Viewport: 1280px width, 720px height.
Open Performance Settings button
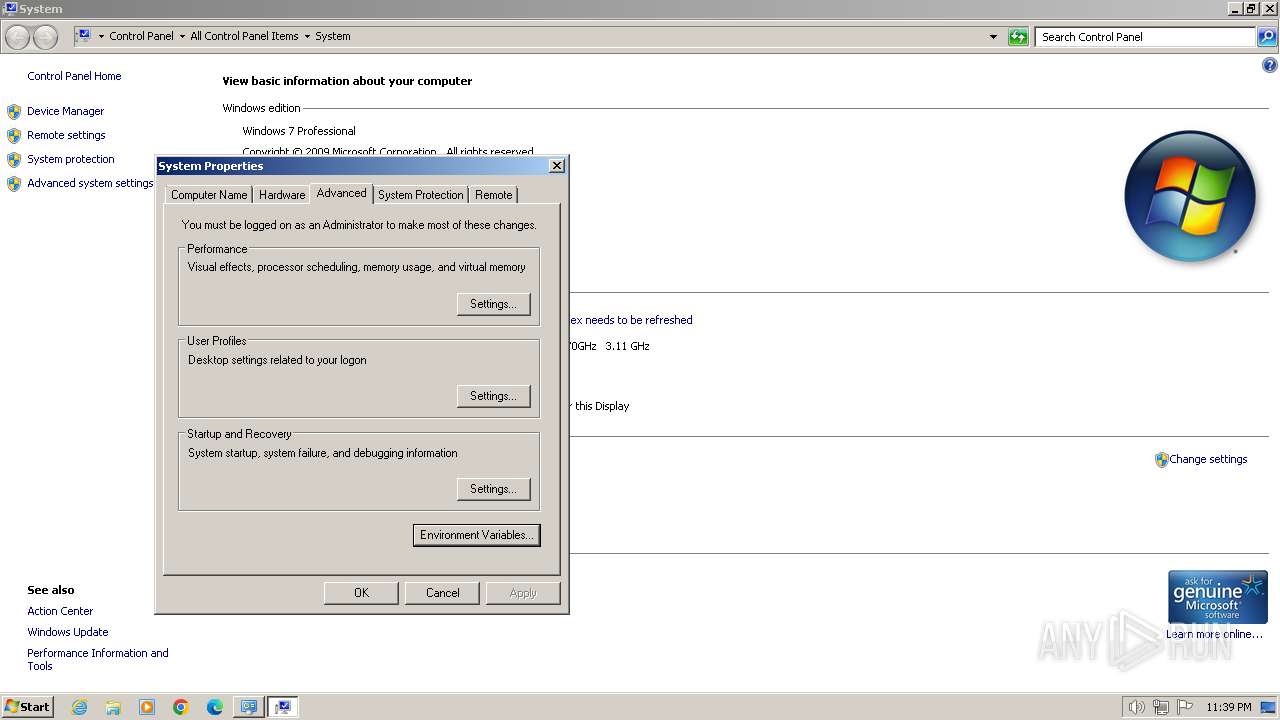[x=493, y=304]
